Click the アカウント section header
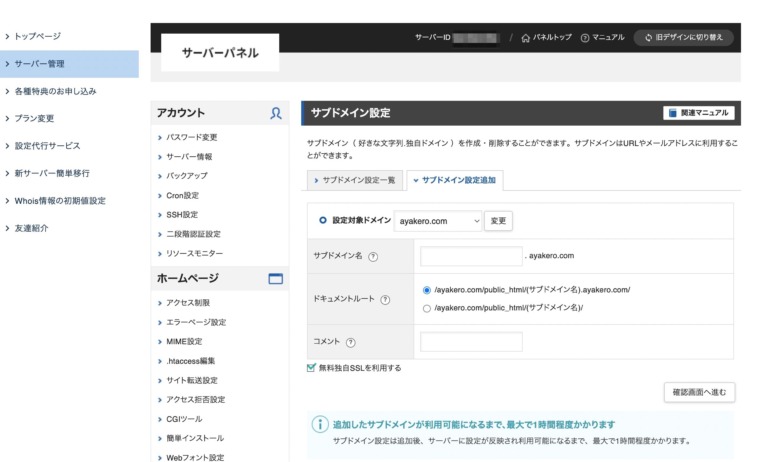 (219, 113)
